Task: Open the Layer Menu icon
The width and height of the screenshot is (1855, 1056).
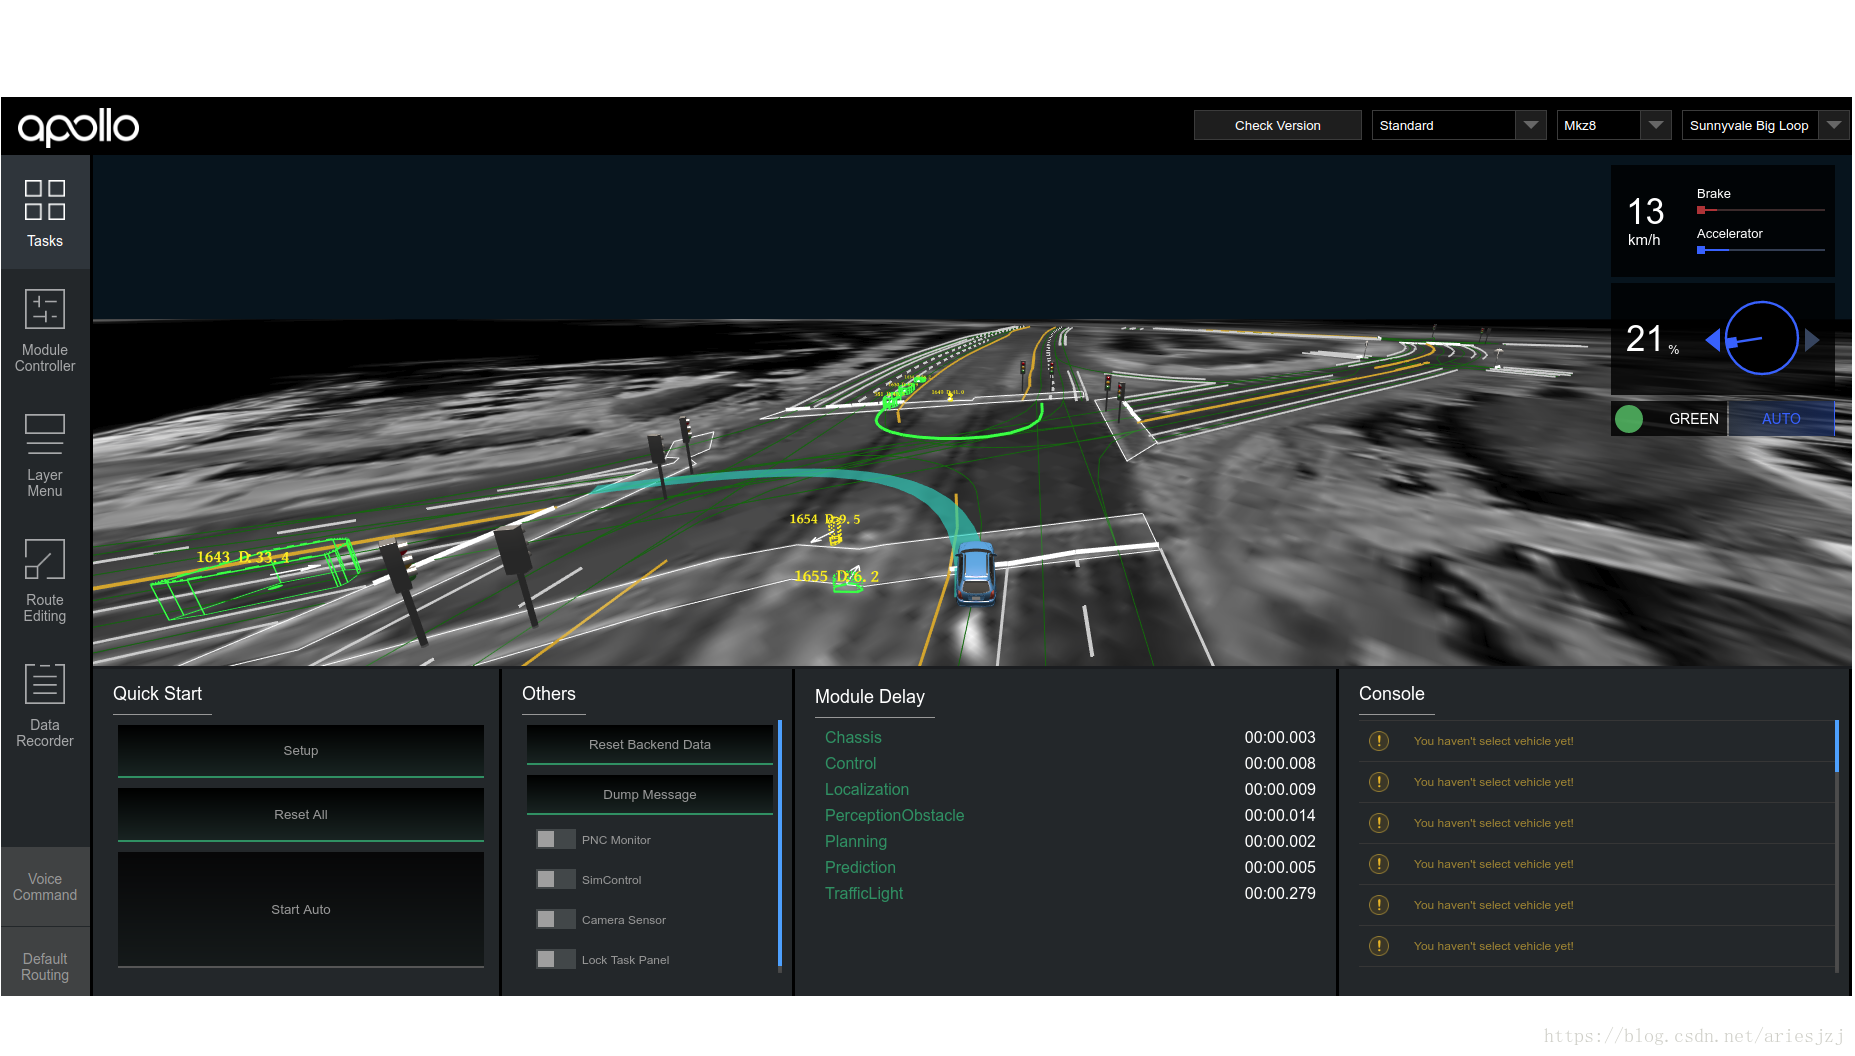Action: pyautogui.click(x=45, y=434)
